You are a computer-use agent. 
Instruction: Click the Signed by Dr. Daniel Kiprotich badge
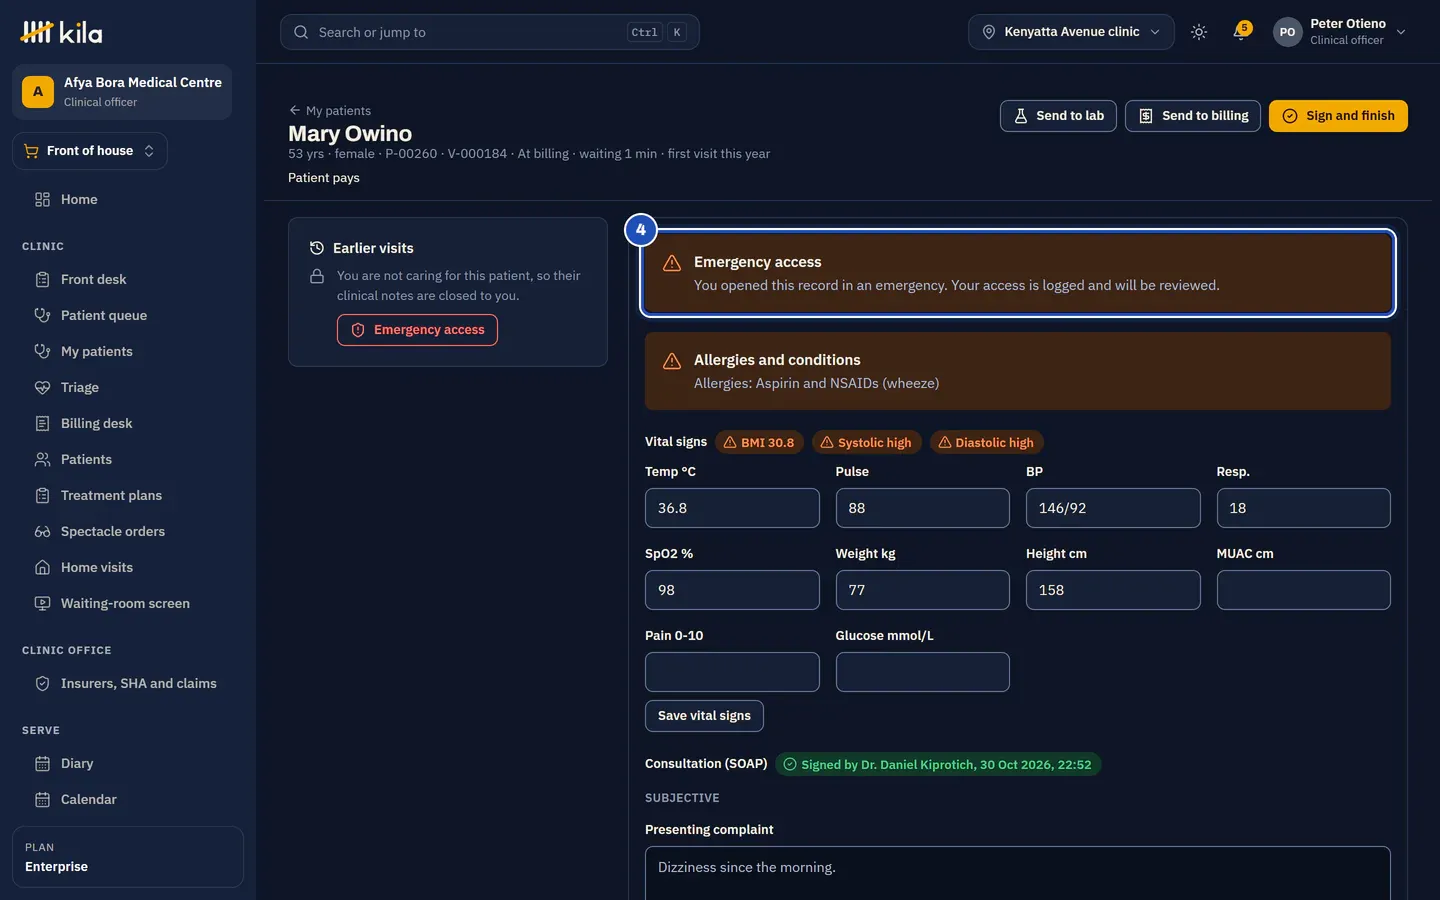938,764
